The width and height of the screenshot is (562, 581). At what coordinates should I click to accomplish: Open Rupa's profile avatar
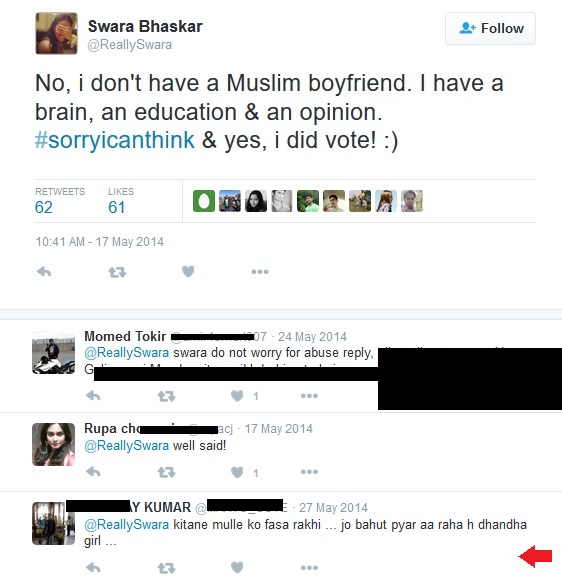(x=54, y=444)
